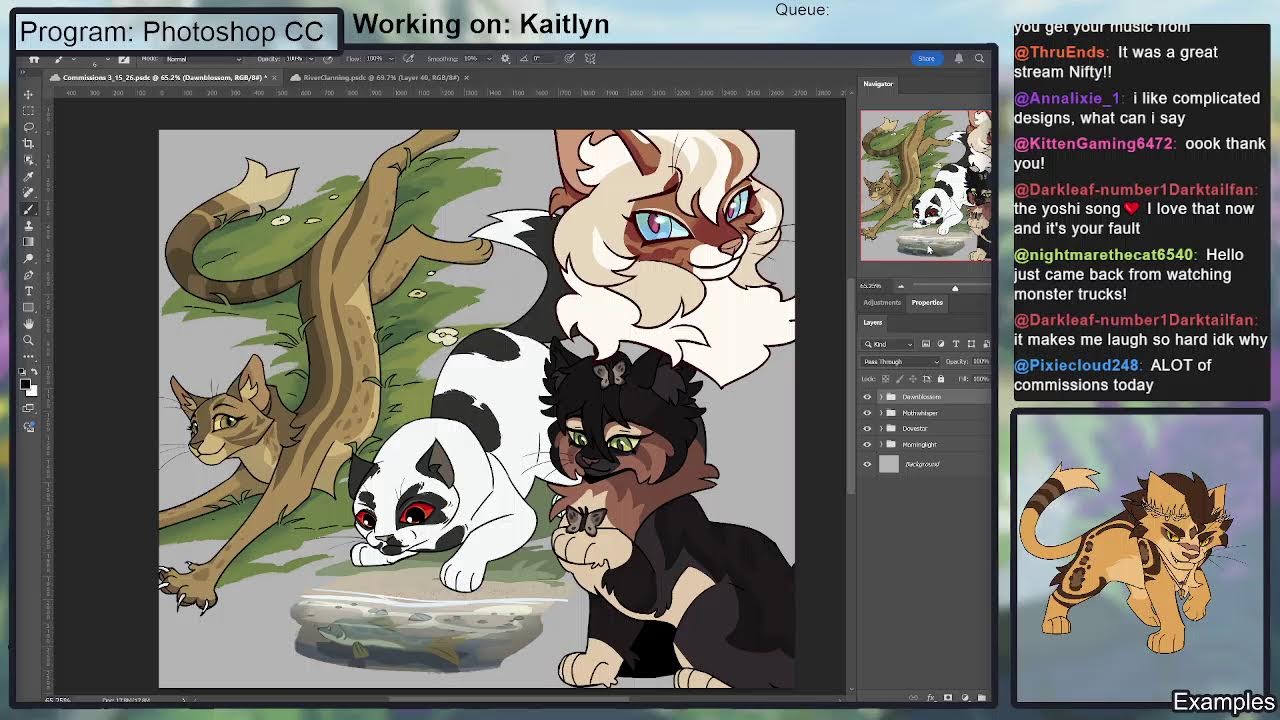The image size is (1280, 720).
Task: Select the Layers panel tab
Action: (873, 322)
